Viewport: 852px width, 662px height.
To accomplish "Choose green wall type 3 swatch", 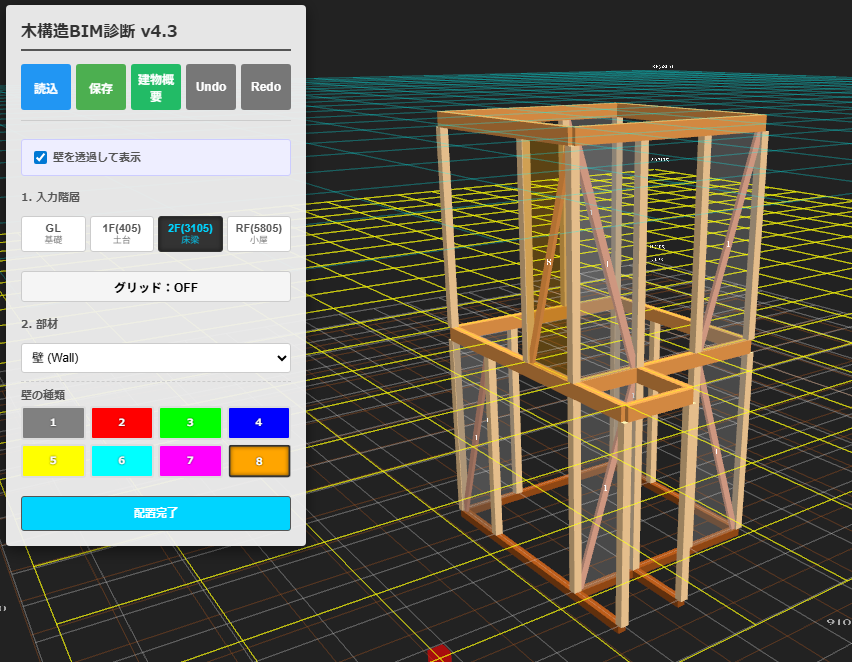I will pyautogui.click(x=190, y=423).
